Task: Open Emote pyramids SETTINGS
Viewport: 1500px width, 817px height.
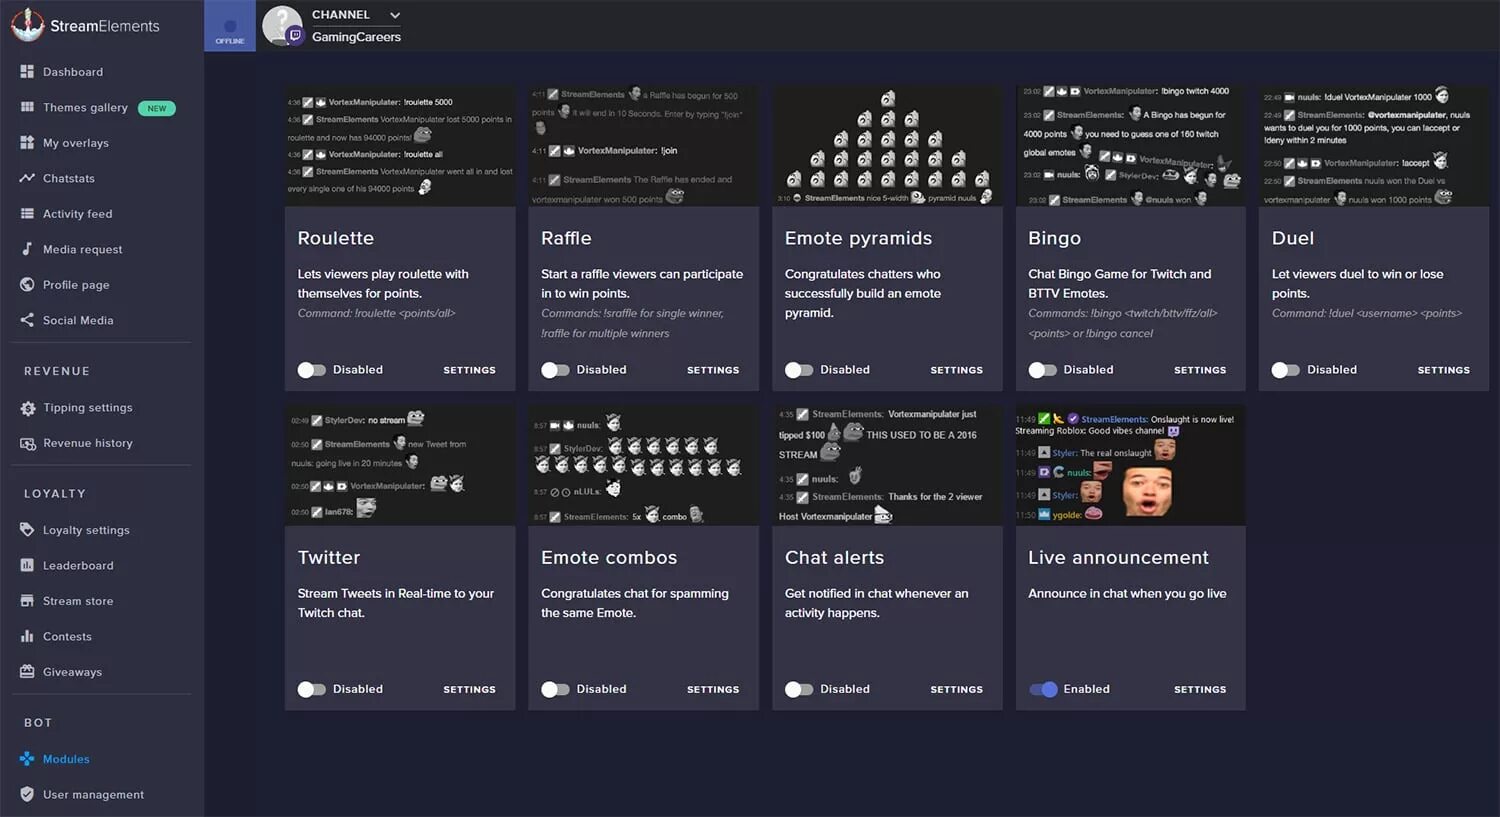Action: pos(957,370)
